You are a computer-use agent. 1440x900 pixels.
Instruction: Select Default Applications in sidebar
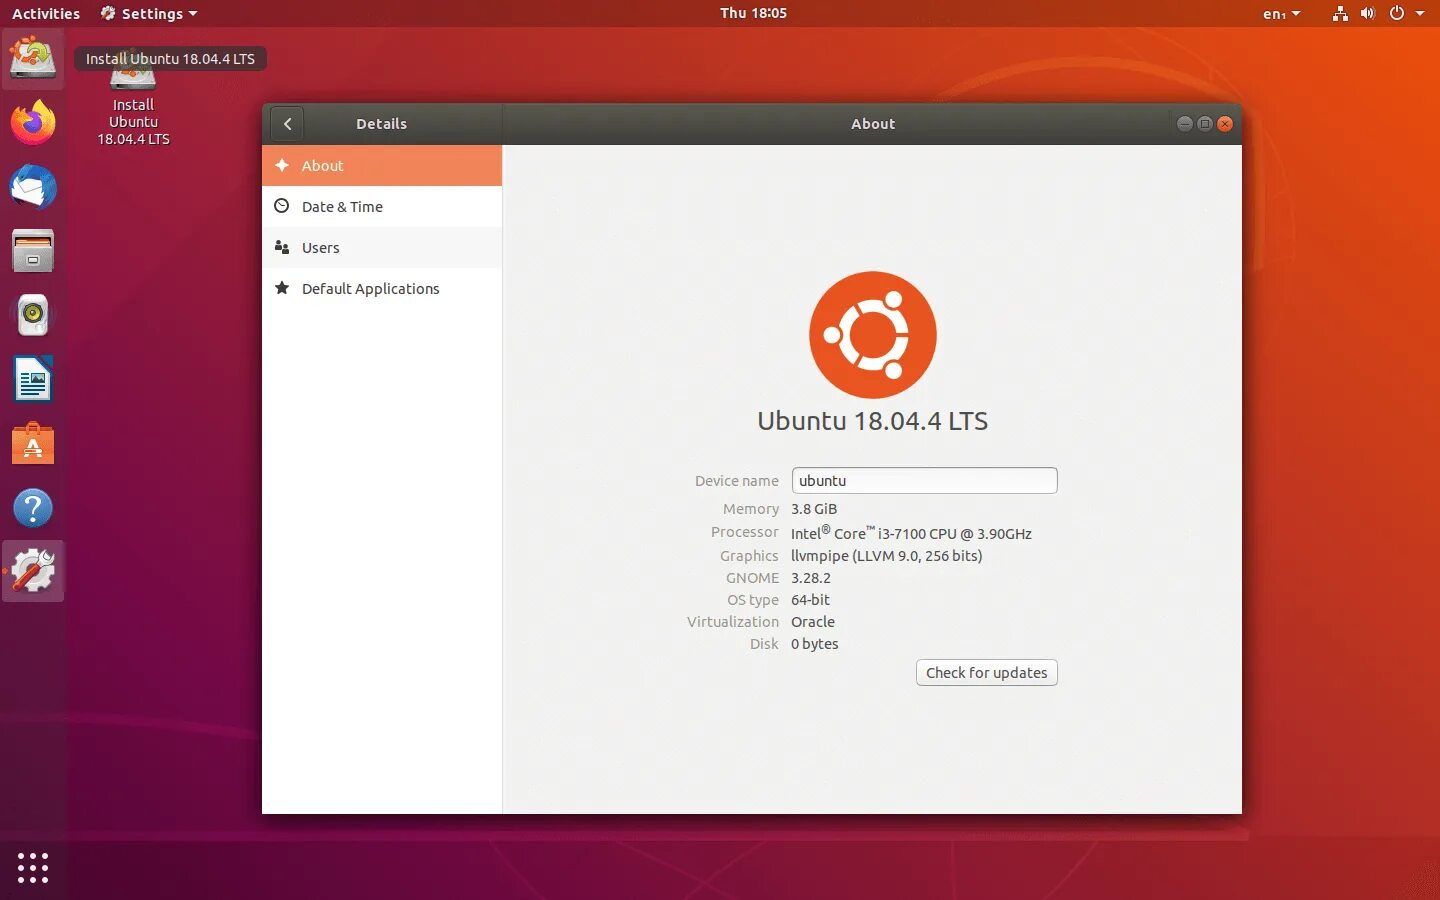point(382,289)
